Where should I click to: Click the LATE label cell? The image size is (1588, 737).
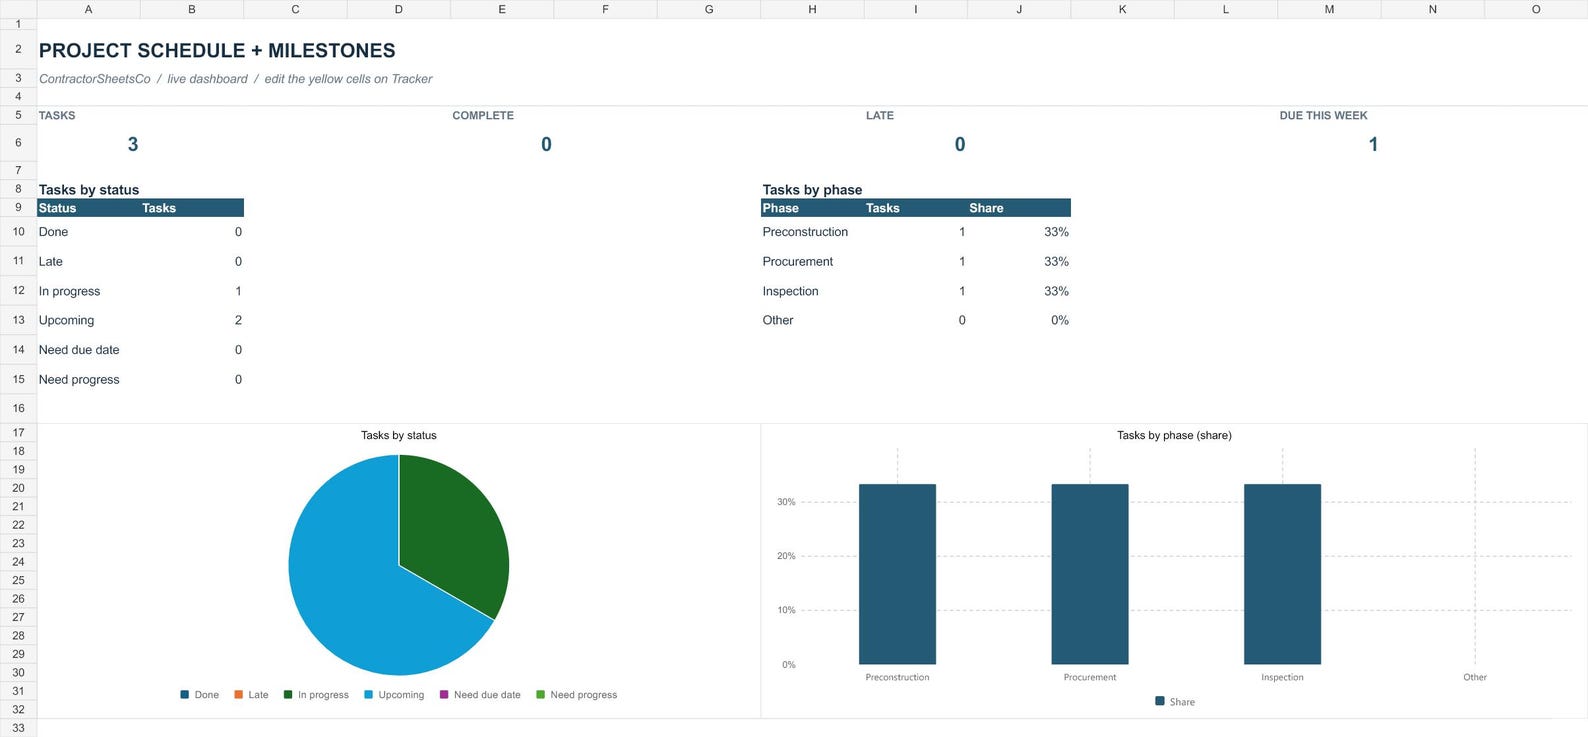[880, 116]
